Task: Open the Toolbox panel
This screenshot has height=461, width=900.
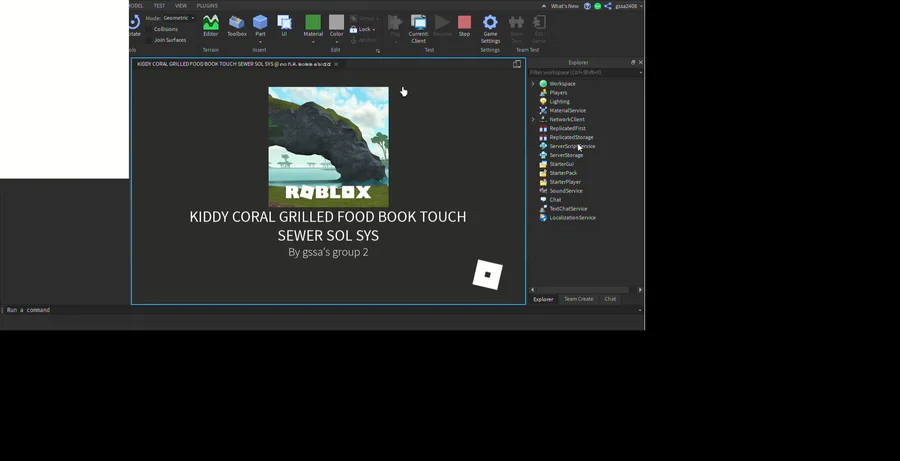Action: 236,26
